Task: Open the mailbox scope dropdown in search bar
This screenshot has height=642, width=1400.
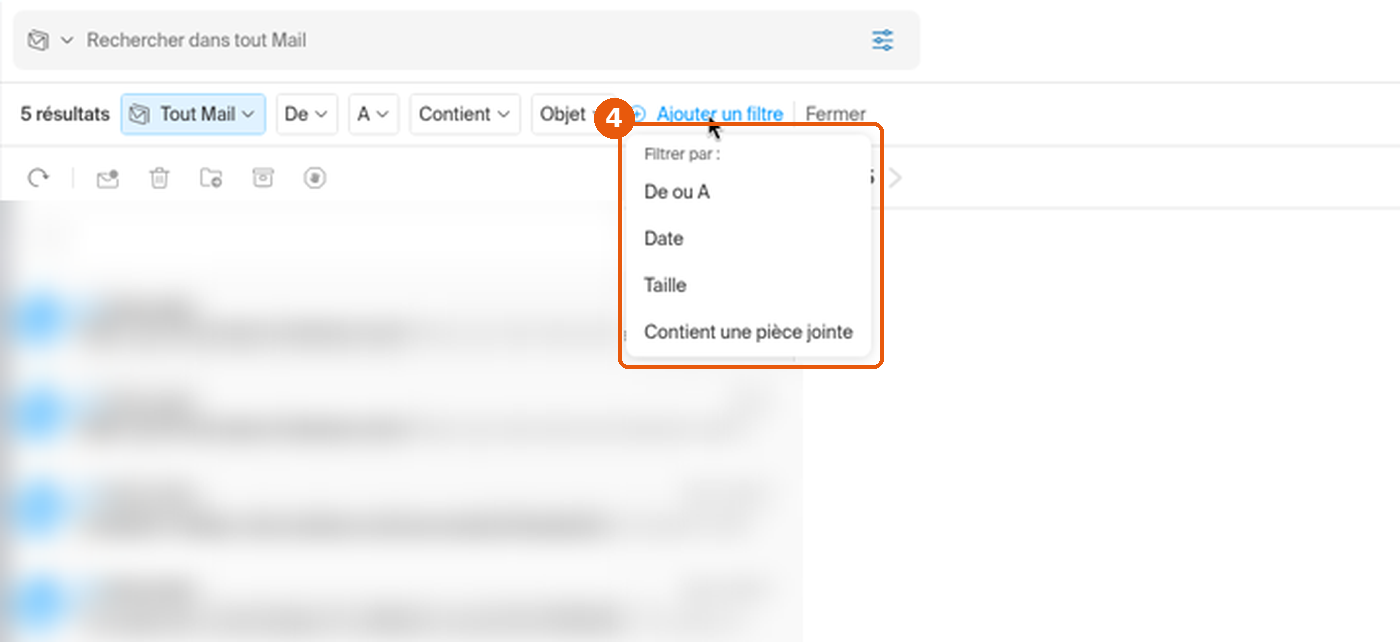Action: 50,40
